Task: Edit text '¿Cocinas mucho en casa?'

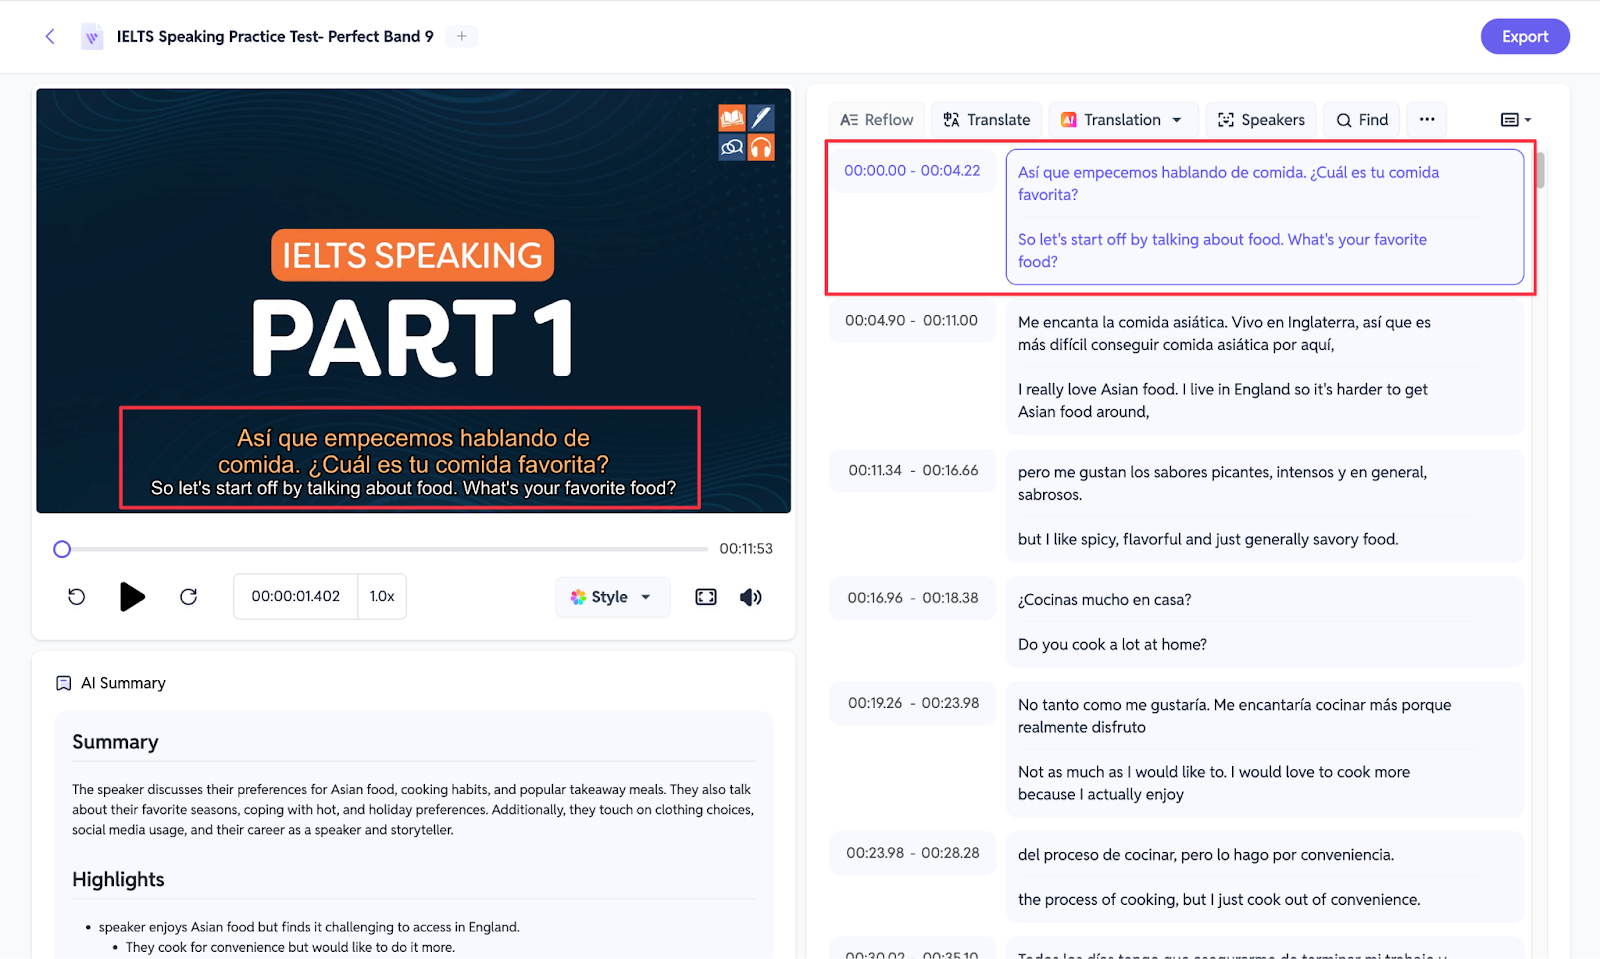Action: pos(1104,600)
